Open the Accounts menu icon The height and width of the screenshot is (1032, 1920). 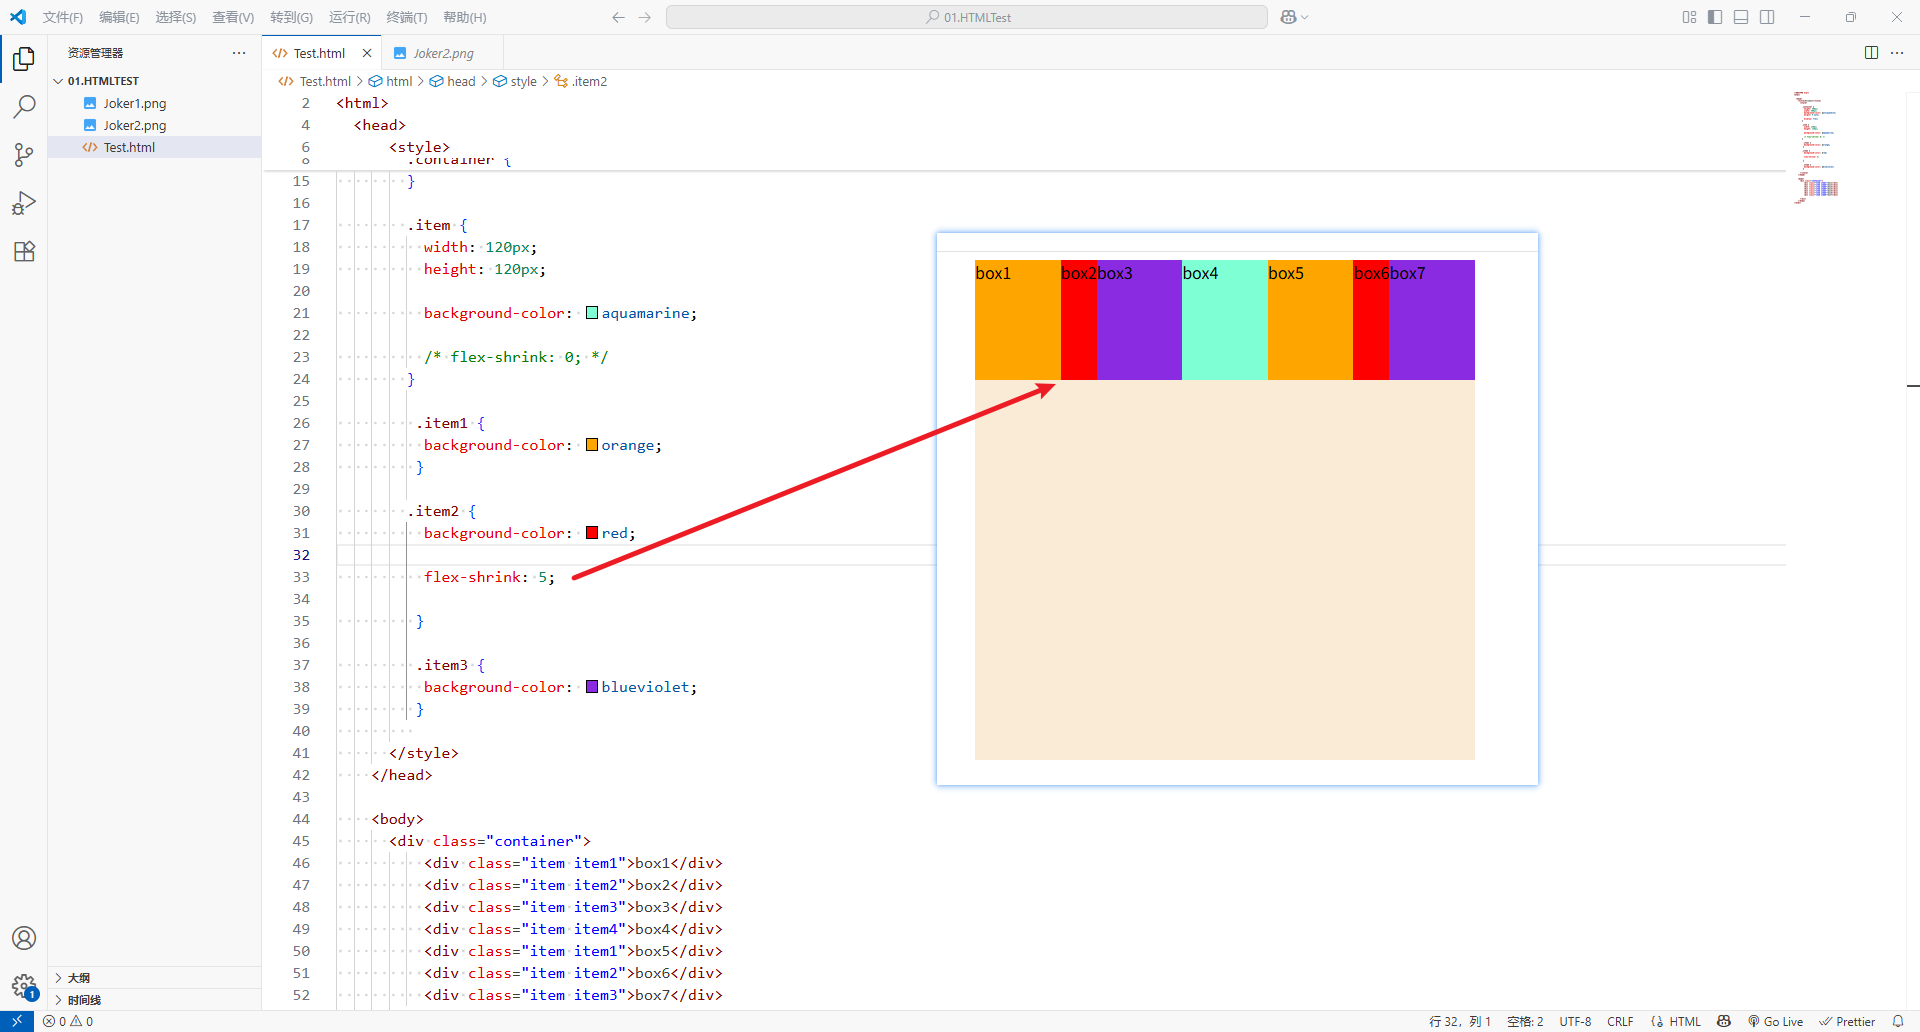pyautogui.click(x=24, y=938)
